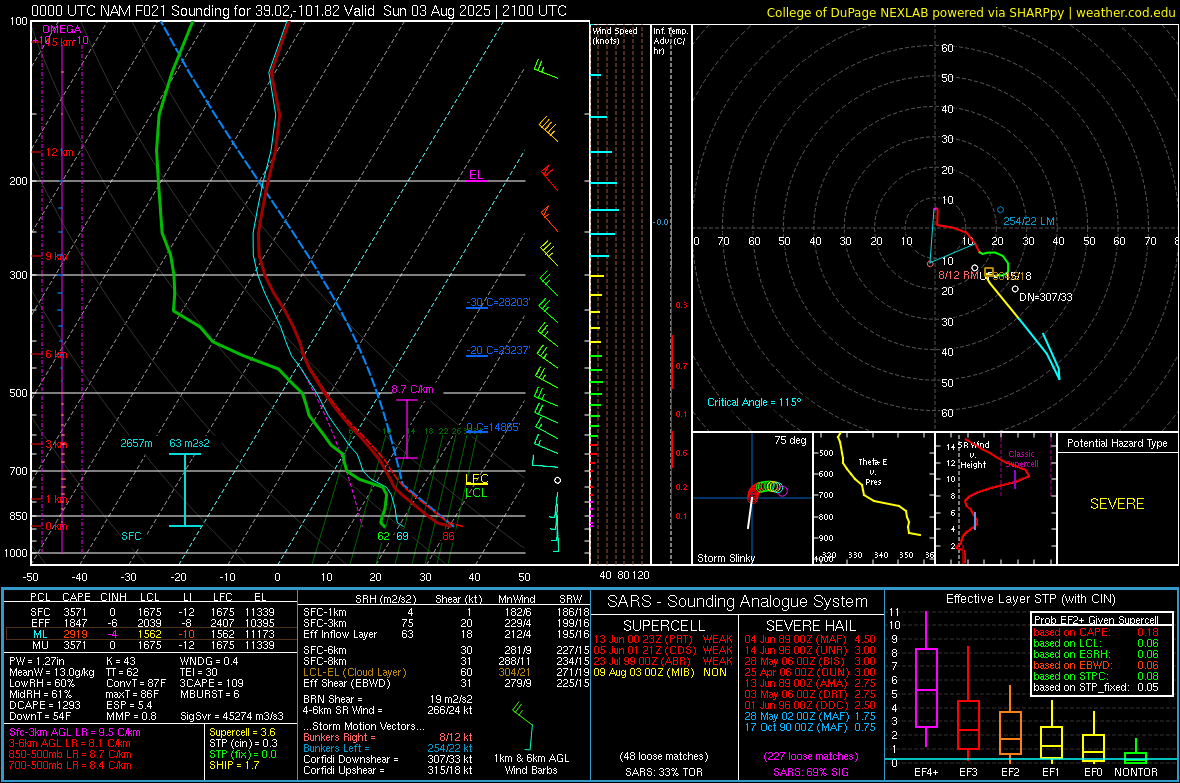
Task: Click the Bunkers Right = 8/12 kt line
Action: coord(388,737)
